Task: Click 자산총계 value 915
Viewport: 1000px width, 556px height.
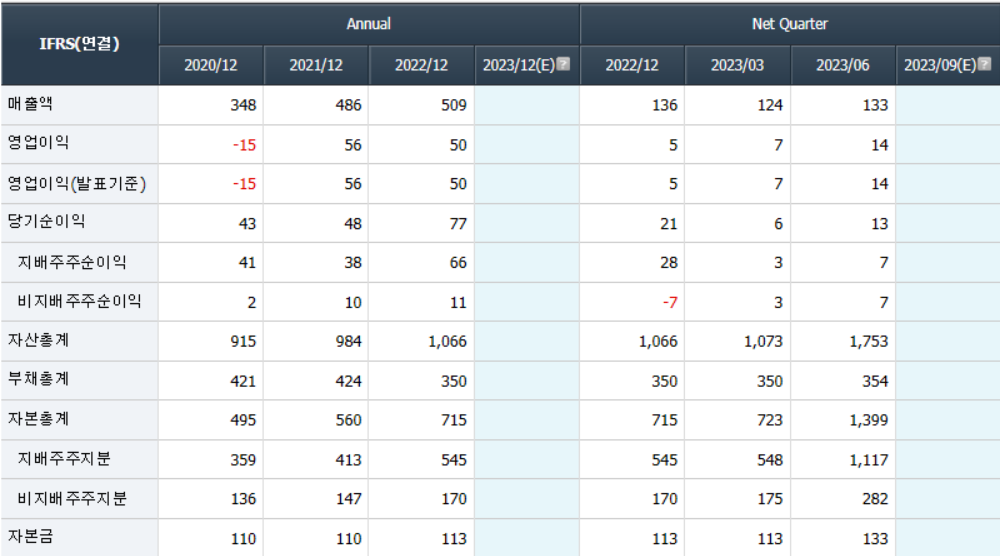Action: pyautogui.click(x=243, y=342)
